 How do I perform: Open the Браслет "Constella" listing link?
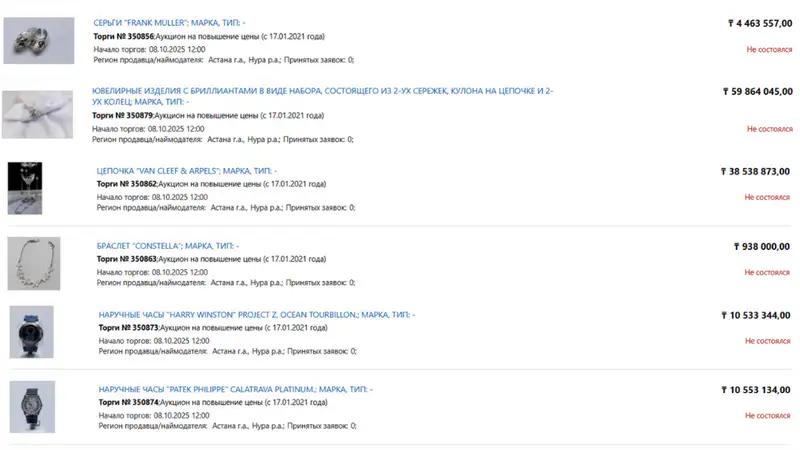coord(168,246)
